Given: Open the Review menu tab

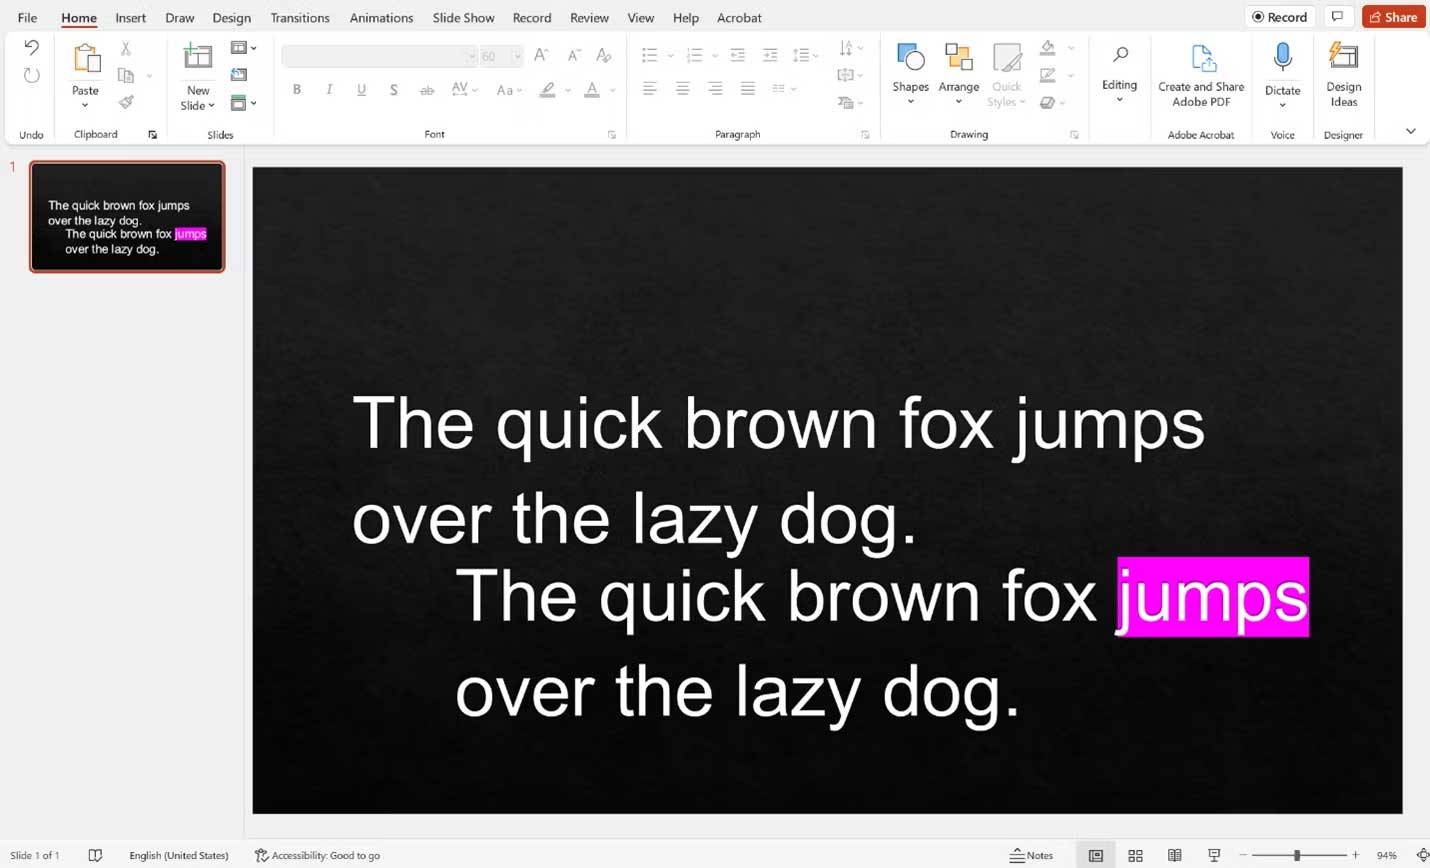Looking at the screenshot, I should 589,17.
